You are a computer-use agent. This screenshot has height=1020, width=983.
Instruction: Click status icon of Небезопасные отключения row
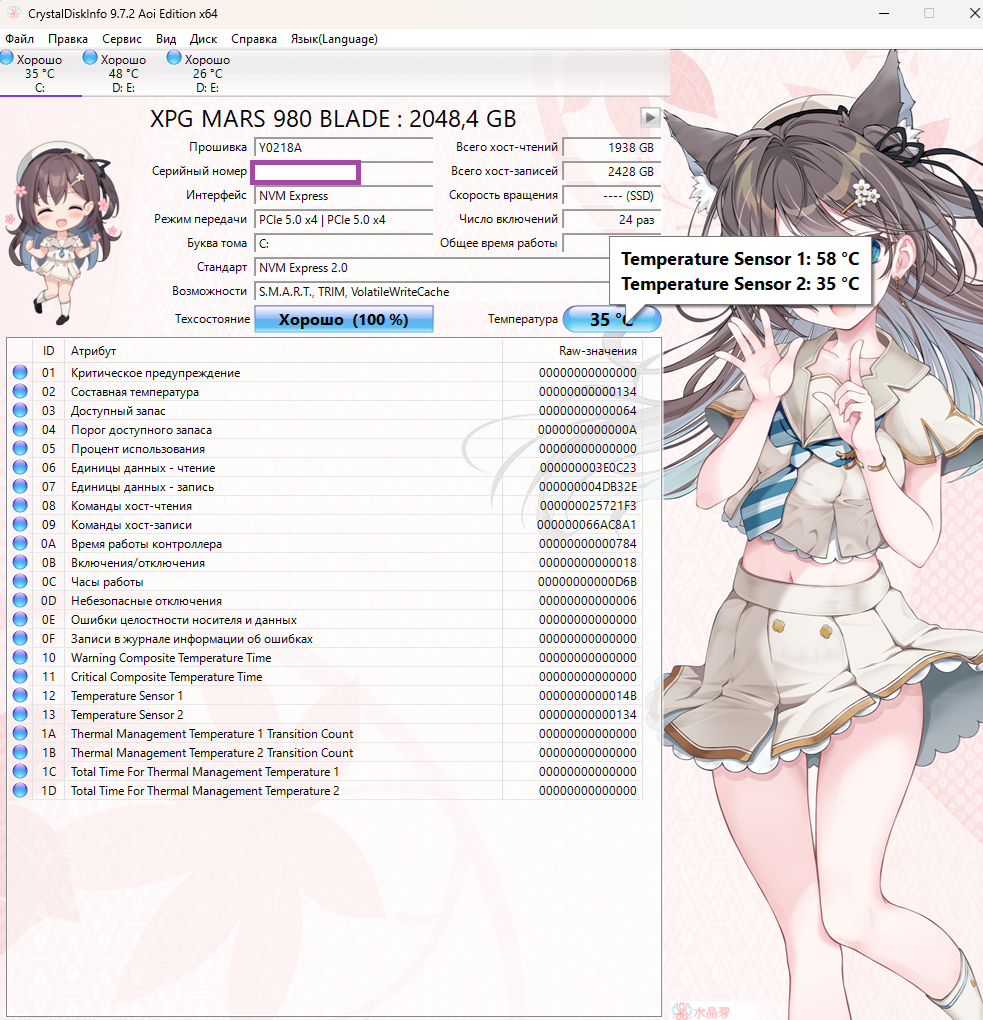point(20,600)
